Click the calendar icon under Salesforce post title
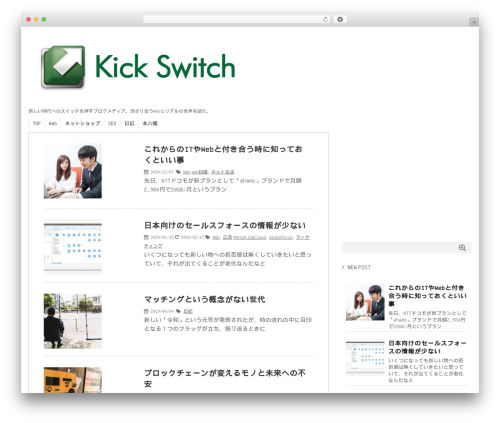 pos(146,237)
